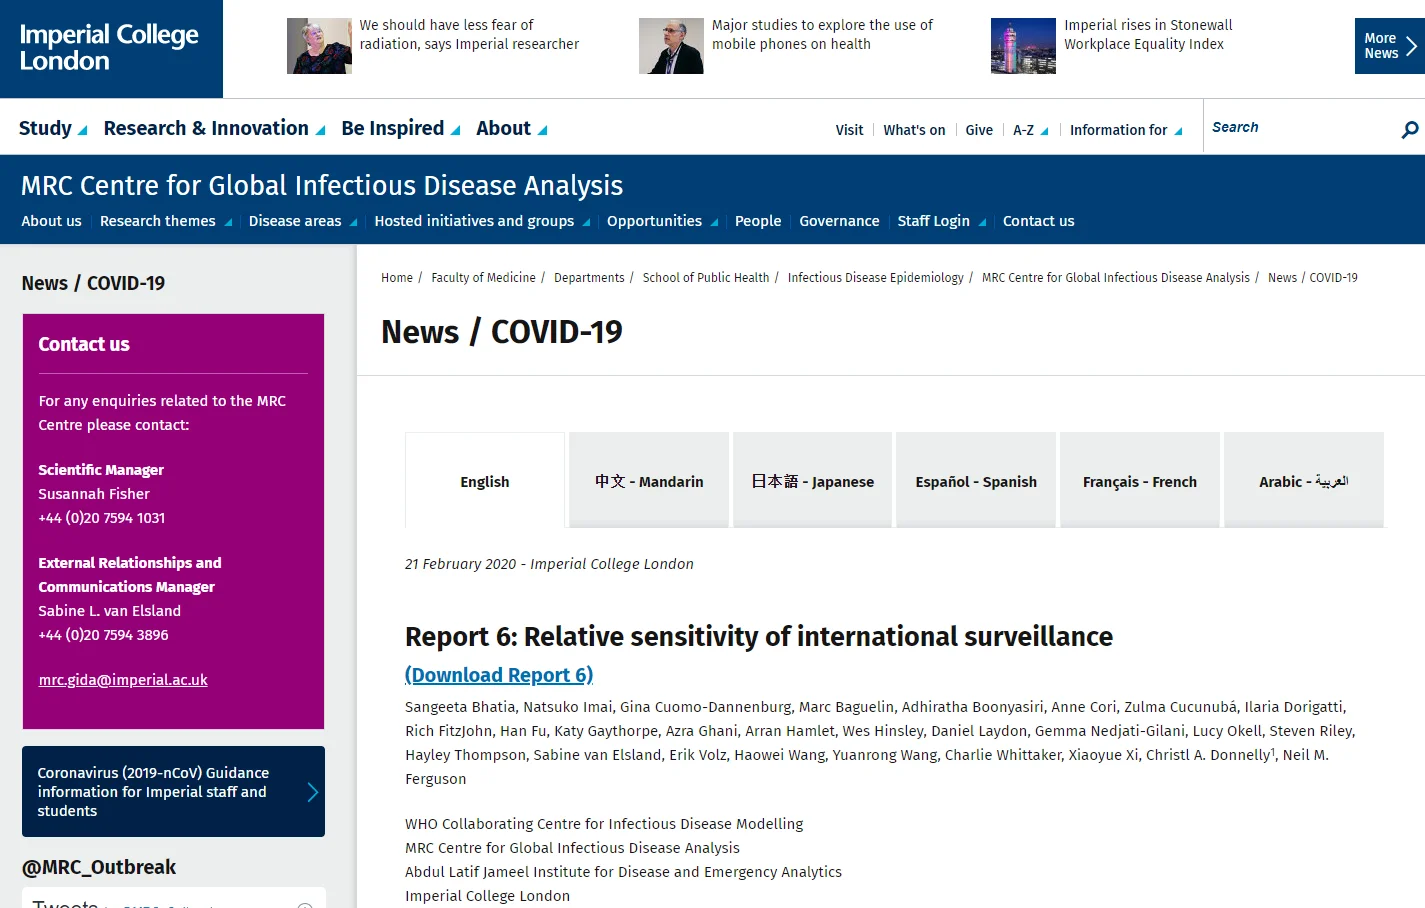Open the Stonewall Index news thumbnail

click(x=1023, y=46)
